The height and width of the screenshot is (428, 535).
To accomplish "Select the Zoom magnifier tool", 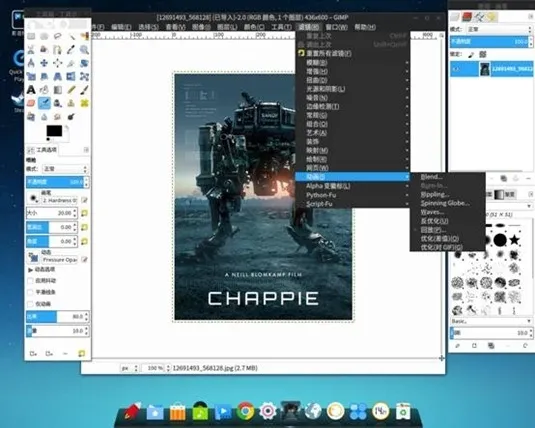I will (84, 49).
